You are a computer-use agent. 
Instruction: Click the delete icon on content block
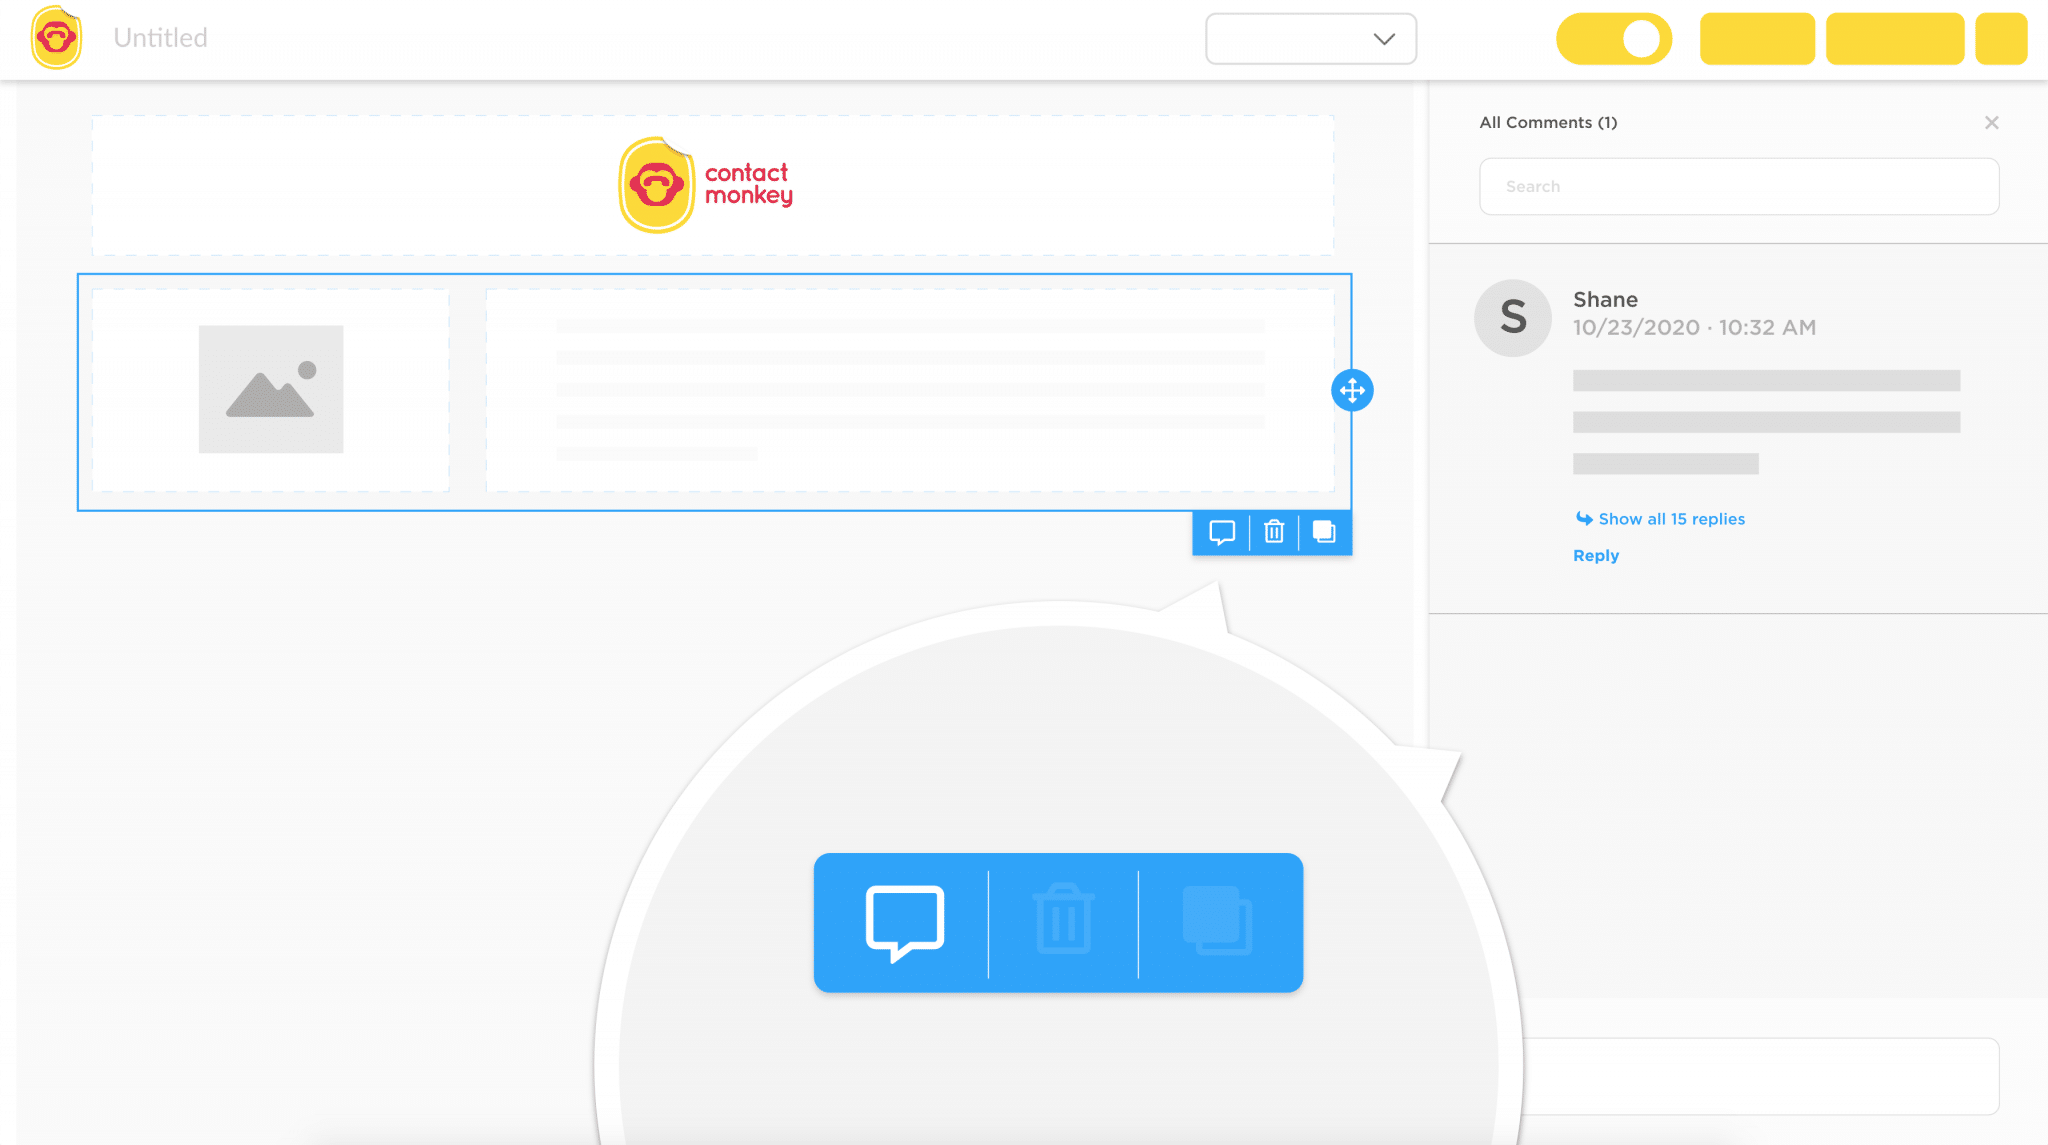[x=1273, y=532]
